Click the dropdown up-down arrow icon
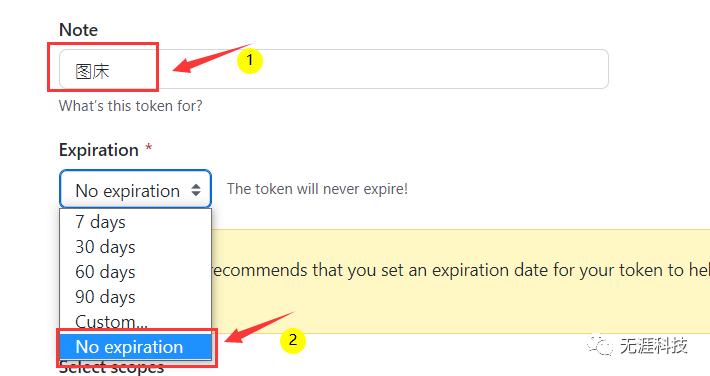Image resolution: width=710 pixels, height=376 pixels. pyautogui.click(x=196, y=190)
